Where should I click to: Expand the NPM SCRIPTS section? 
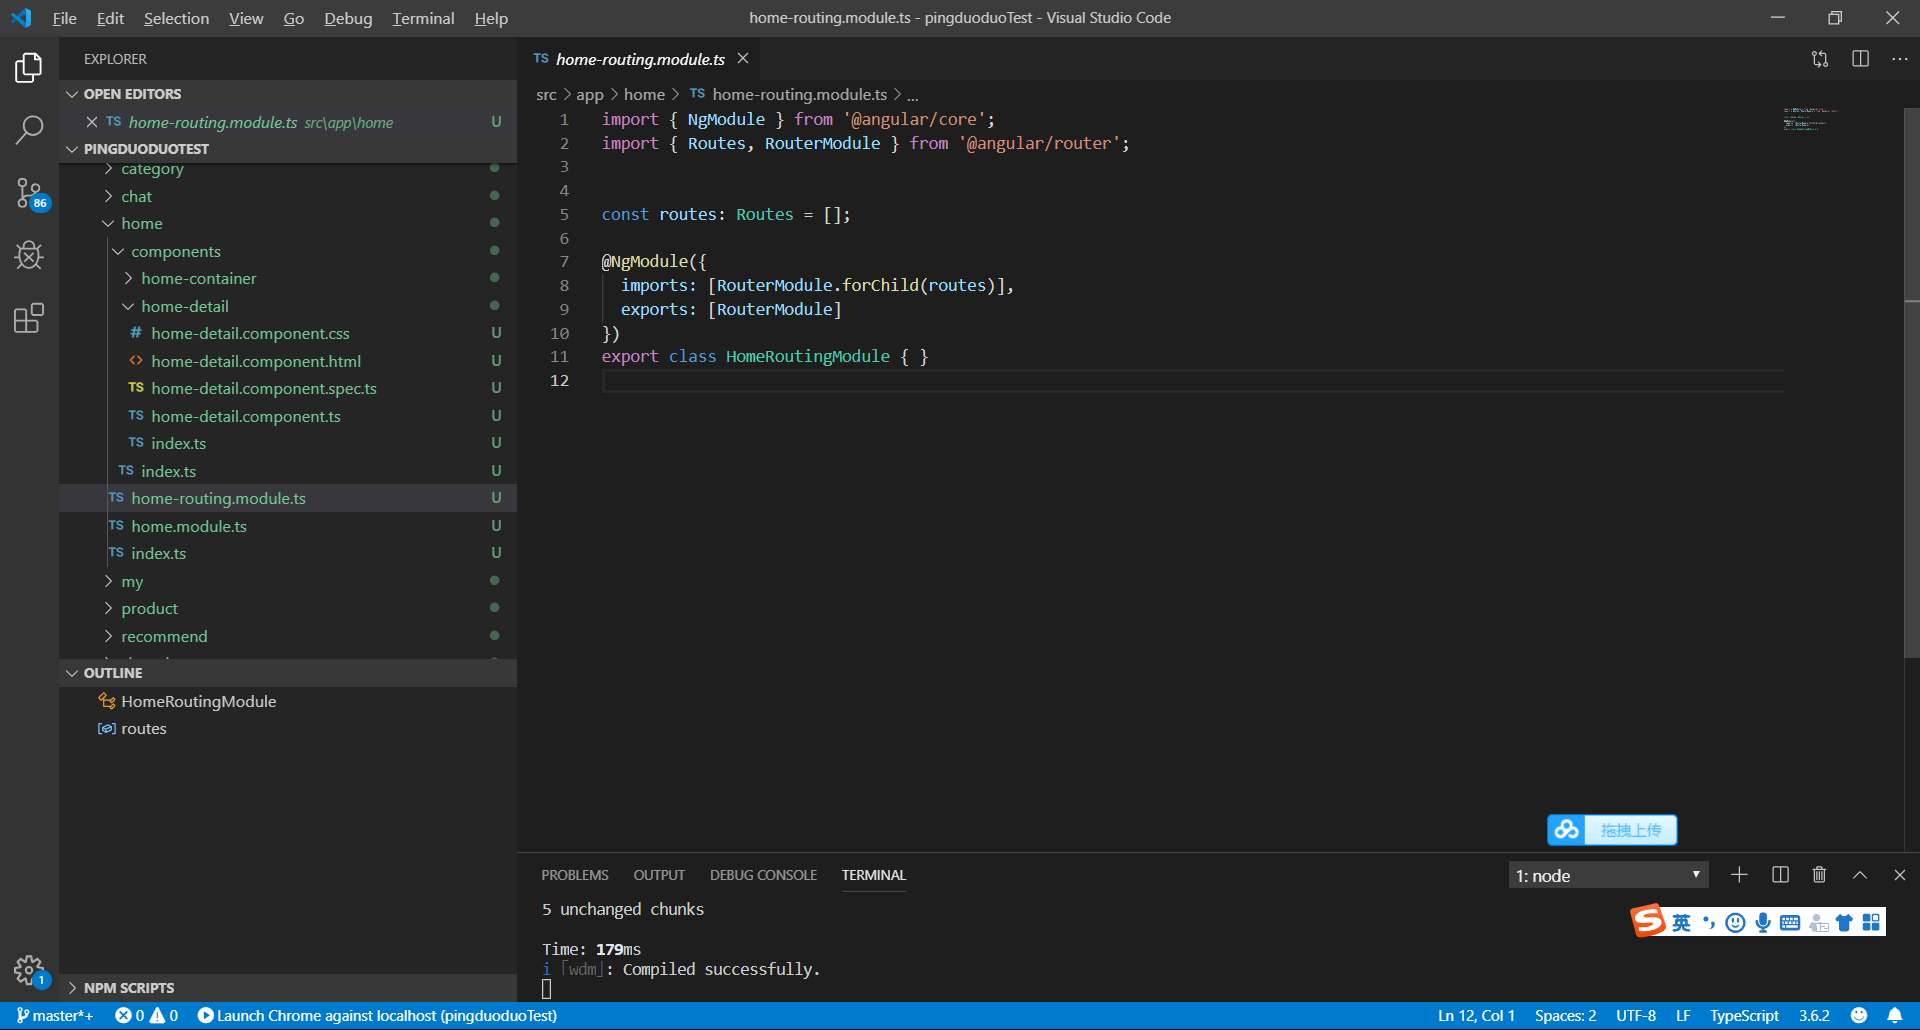point(288,988)
